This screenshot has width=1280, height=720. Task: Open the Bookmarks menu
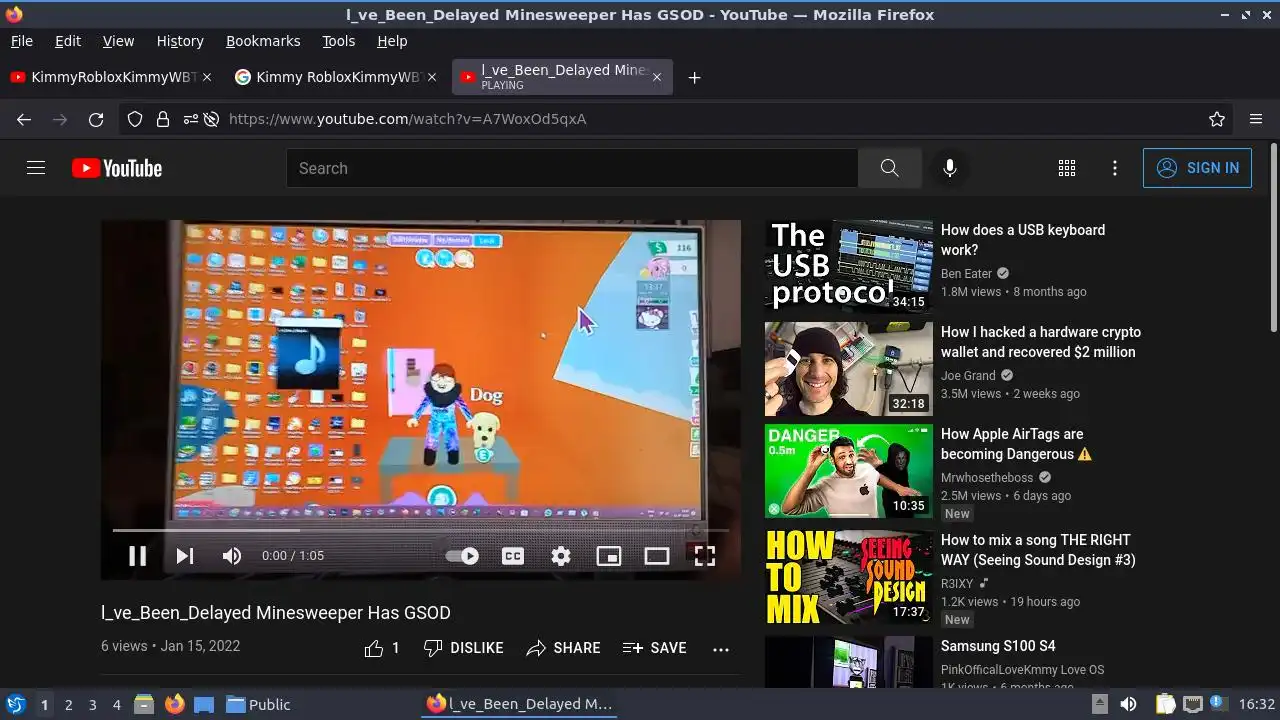[x=263, y=41]
